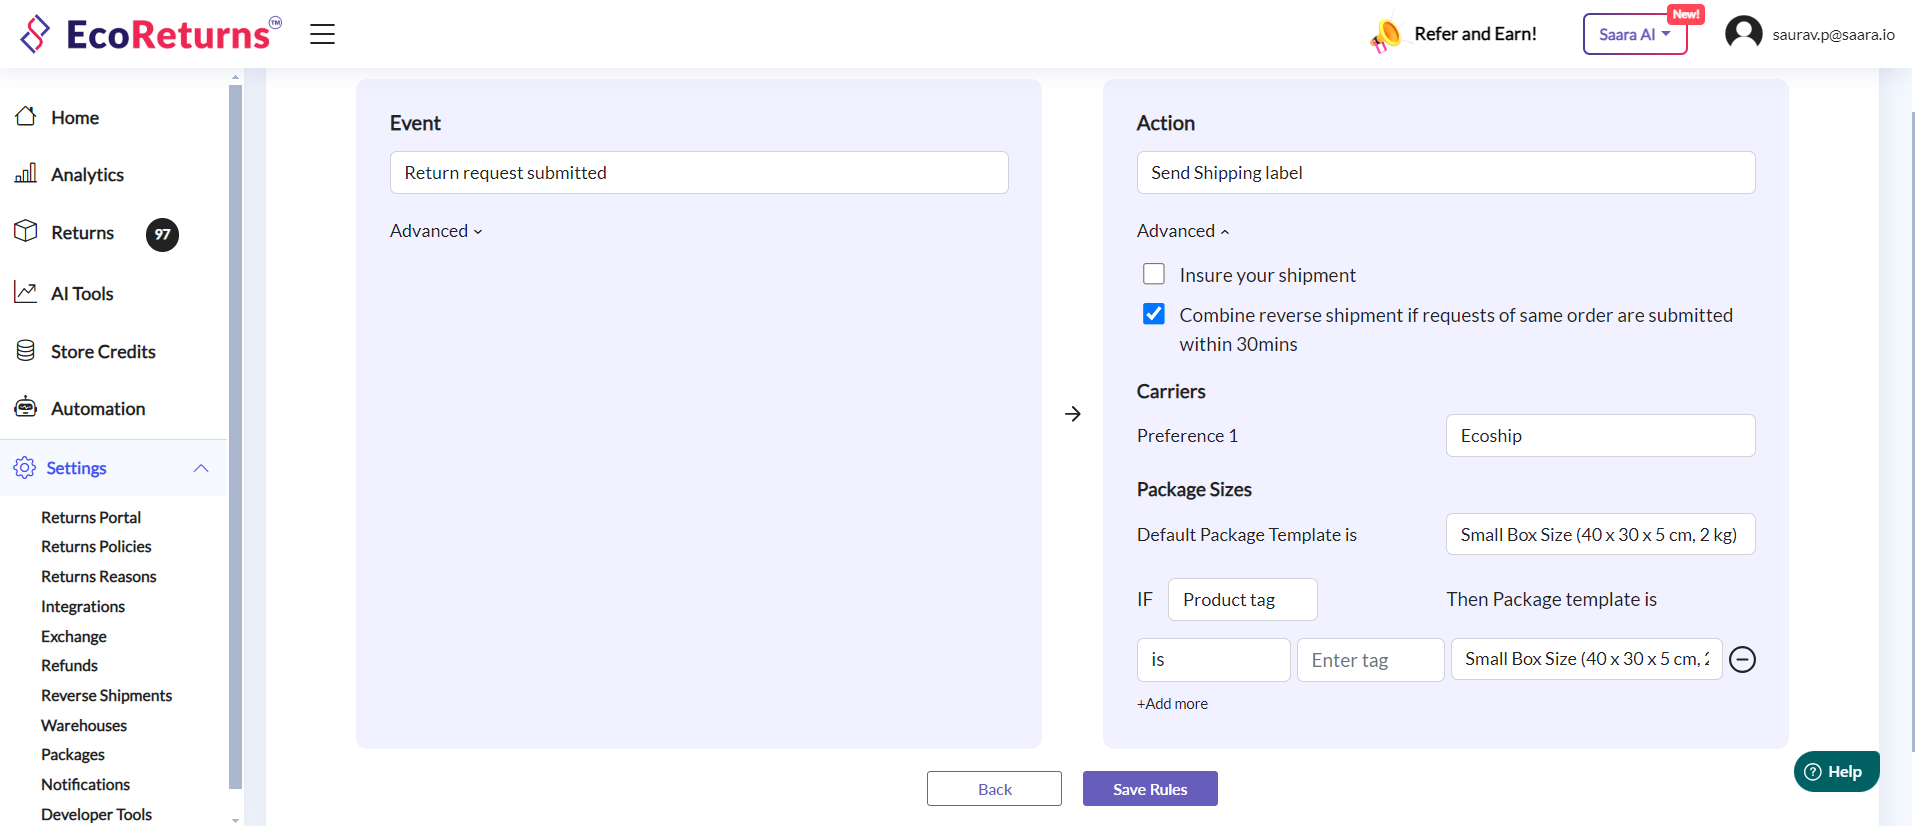Viewport: 1915px width, 826px height.
Task: Enable Insure your shipment checkbox
Action: click(1154, 274)
